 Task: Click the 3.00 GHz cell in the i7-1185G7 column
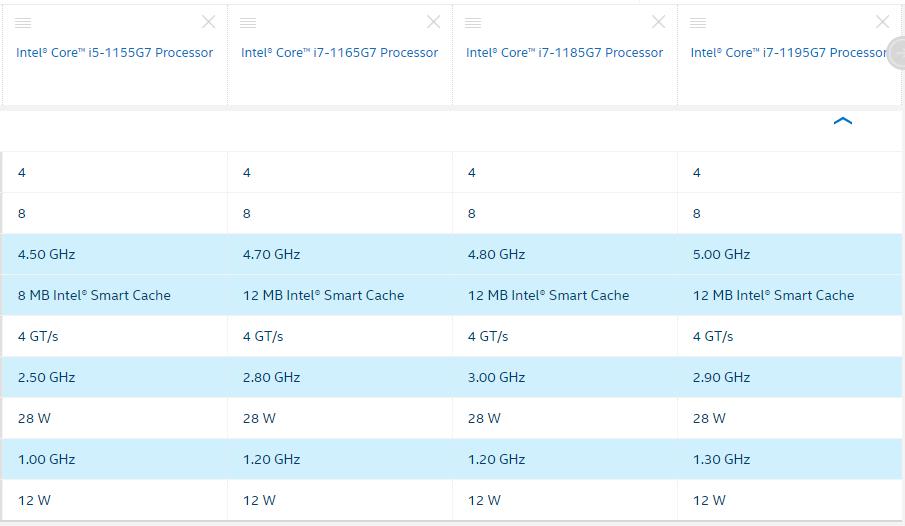click(x=565, y=377)
